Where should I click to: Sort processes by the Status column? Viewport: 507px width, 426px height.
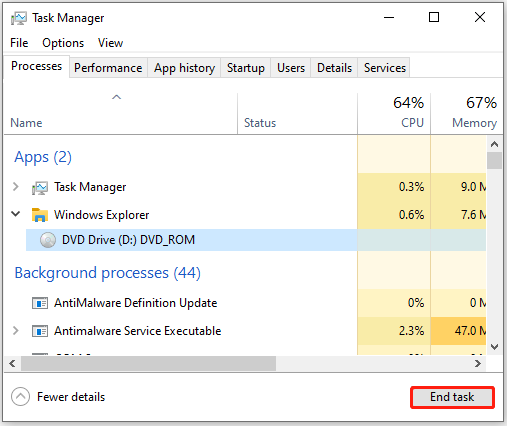pyautogui.click(x=297, y=114)
